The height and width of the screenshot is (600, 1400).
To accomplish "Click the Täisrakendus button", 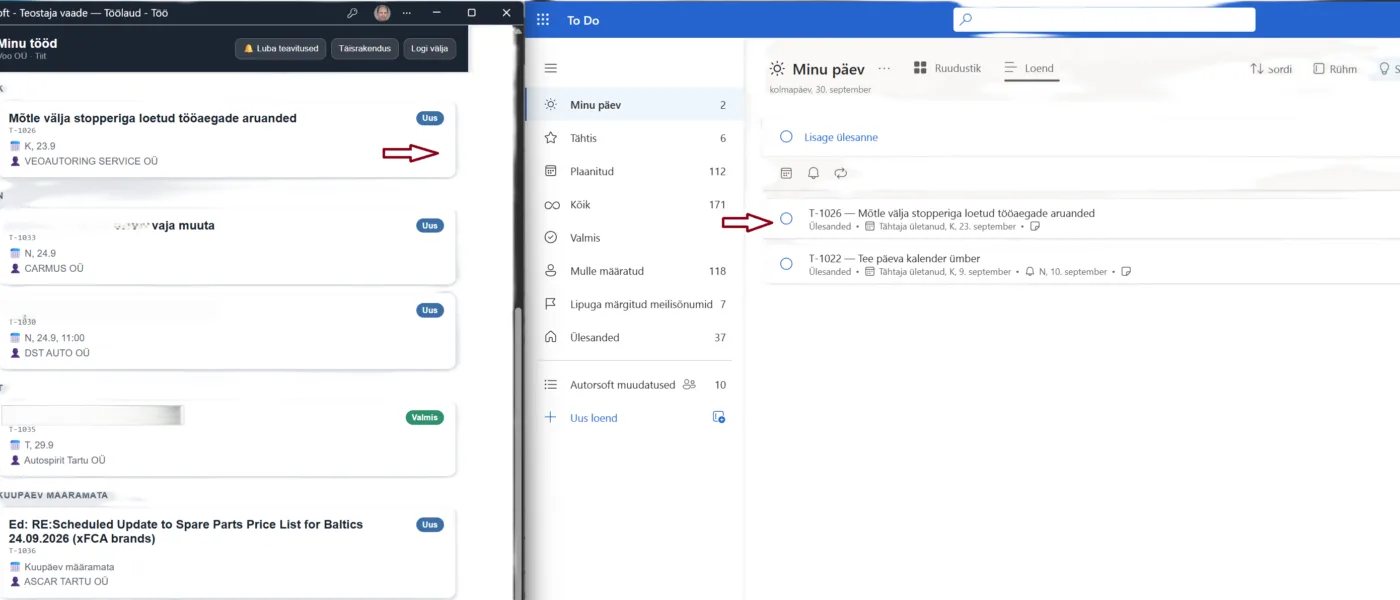I will click(365, 48).
